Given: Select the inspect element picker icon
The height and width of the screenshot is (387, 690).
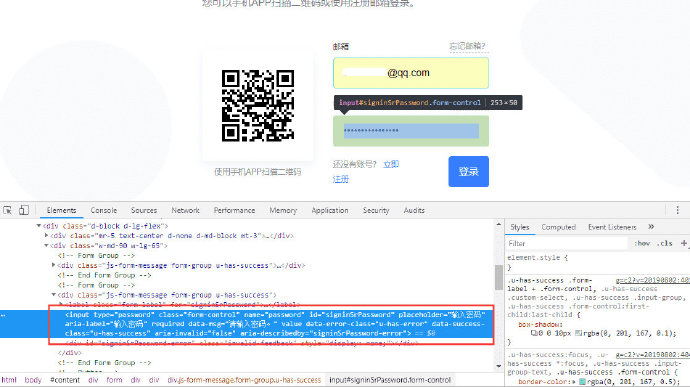Looking at the screenshot, I should pyautogui.click(x=7, y=210).
